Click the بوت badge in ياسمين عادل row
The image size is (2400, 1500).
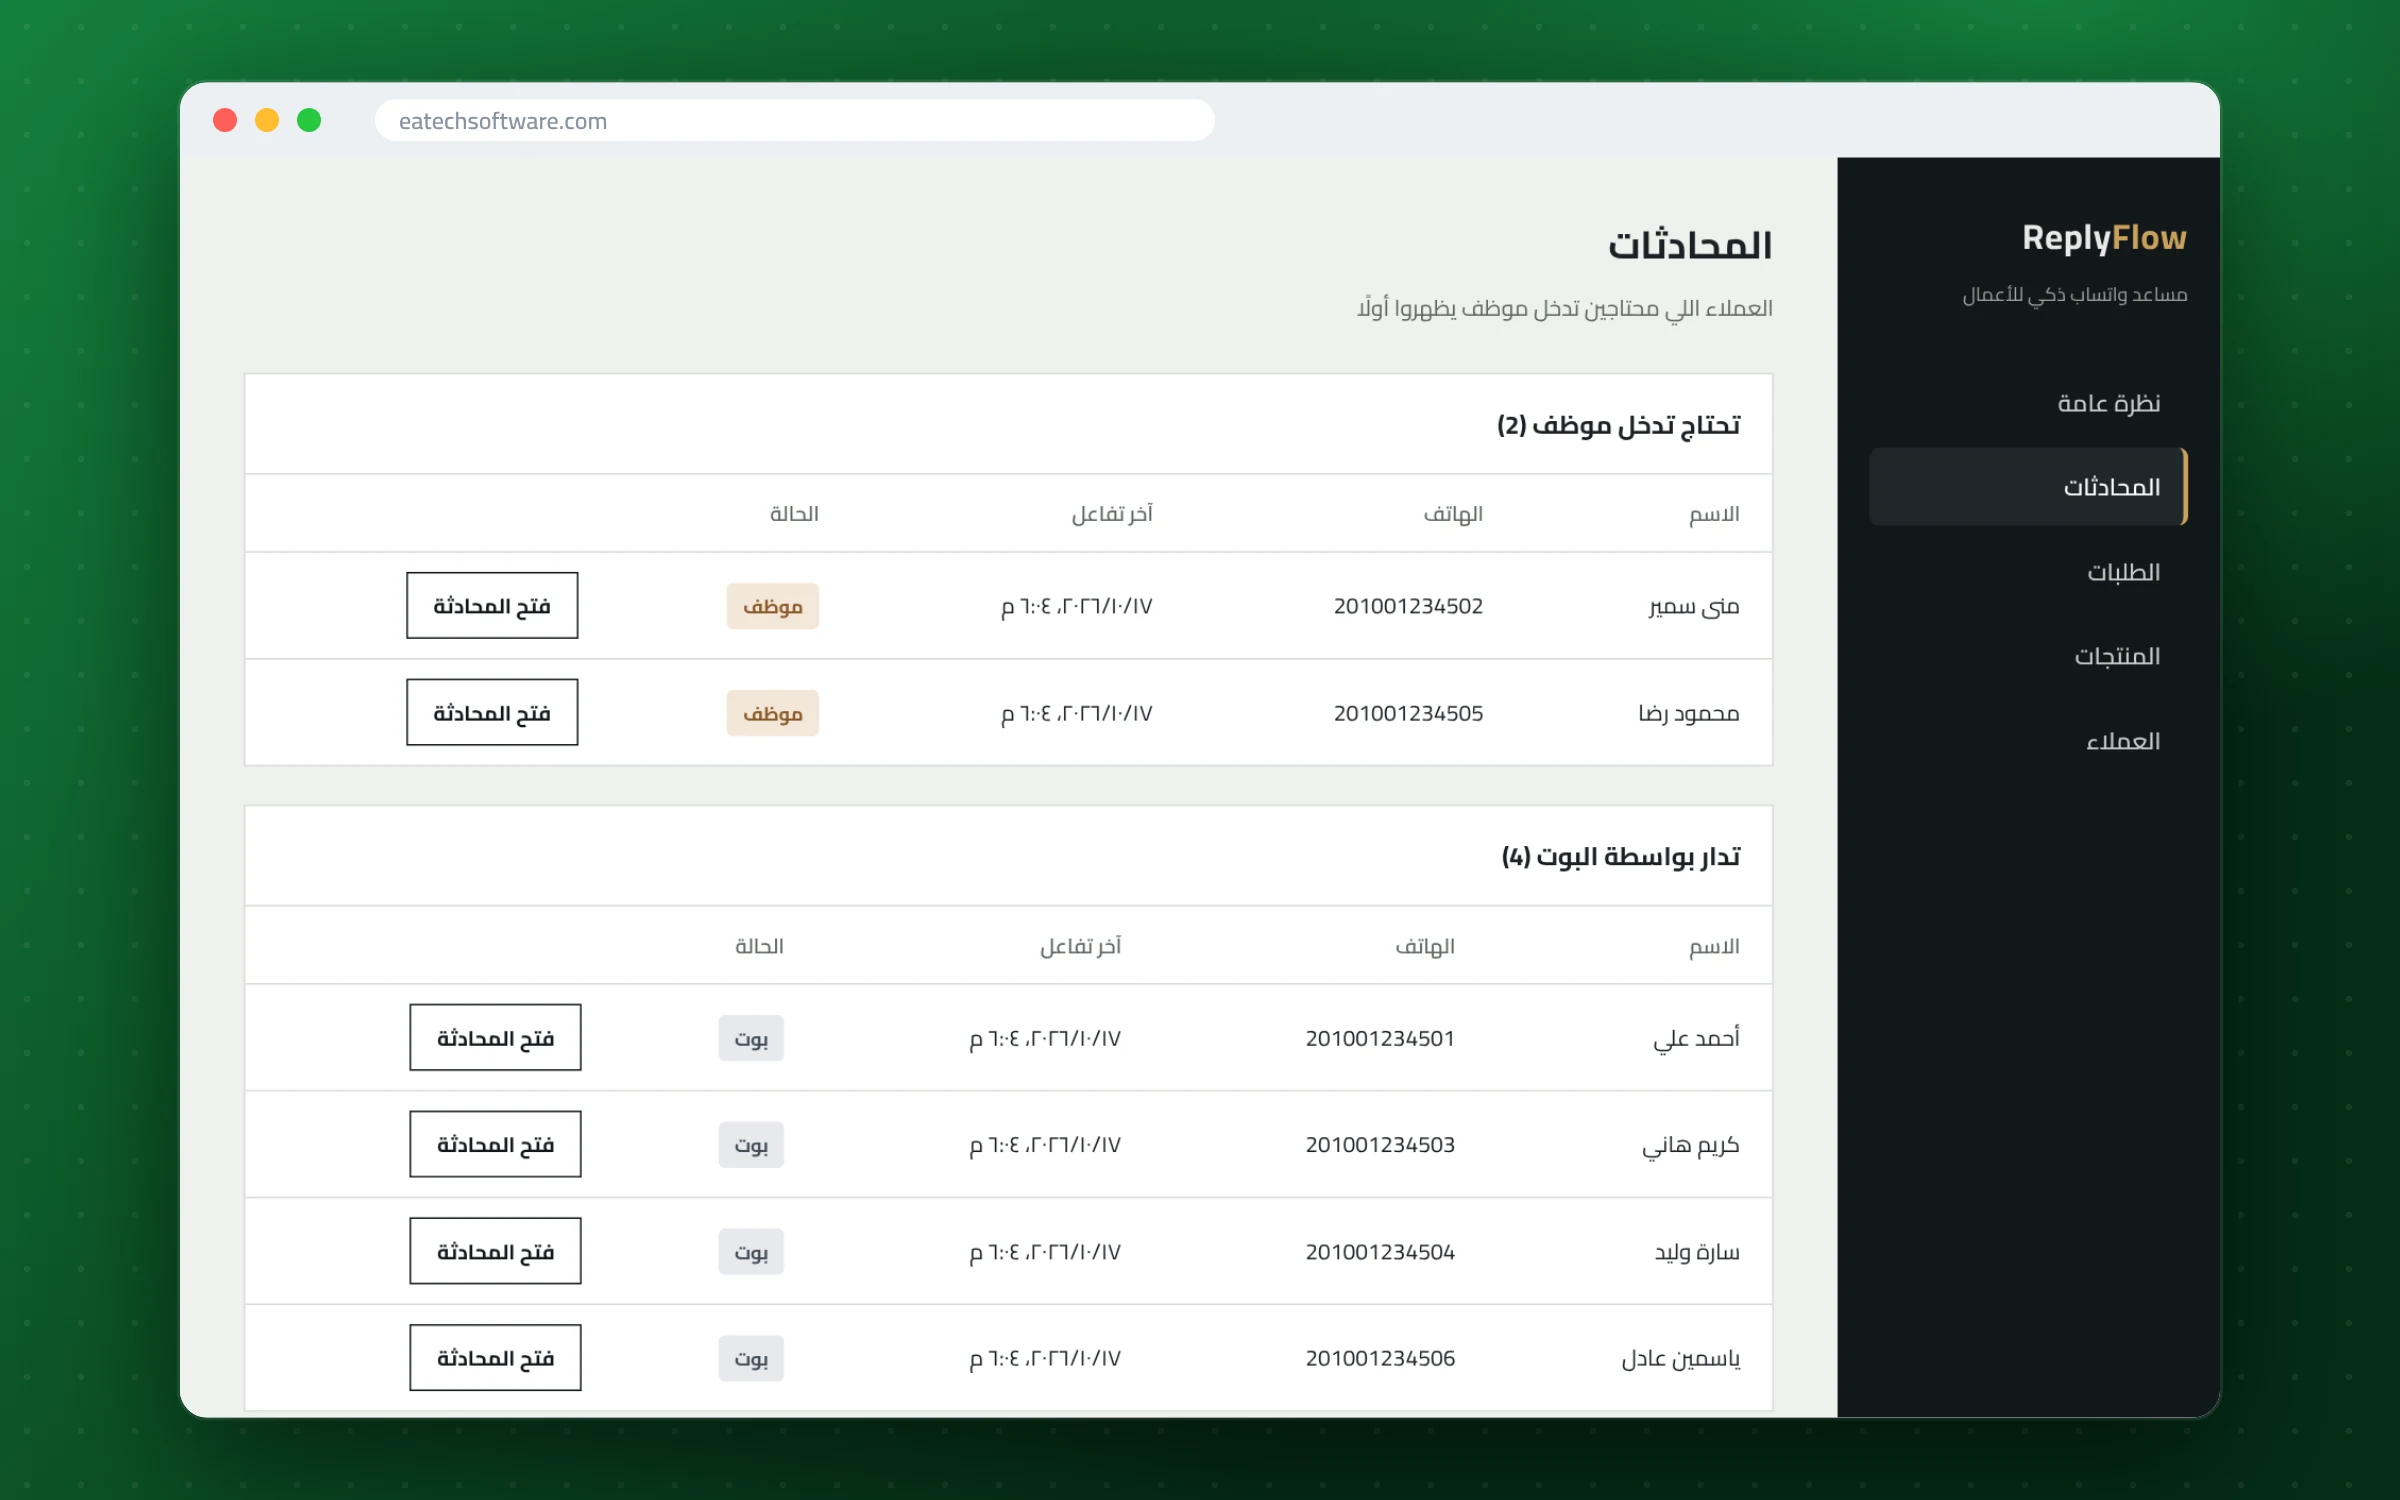pos(751,1359)
